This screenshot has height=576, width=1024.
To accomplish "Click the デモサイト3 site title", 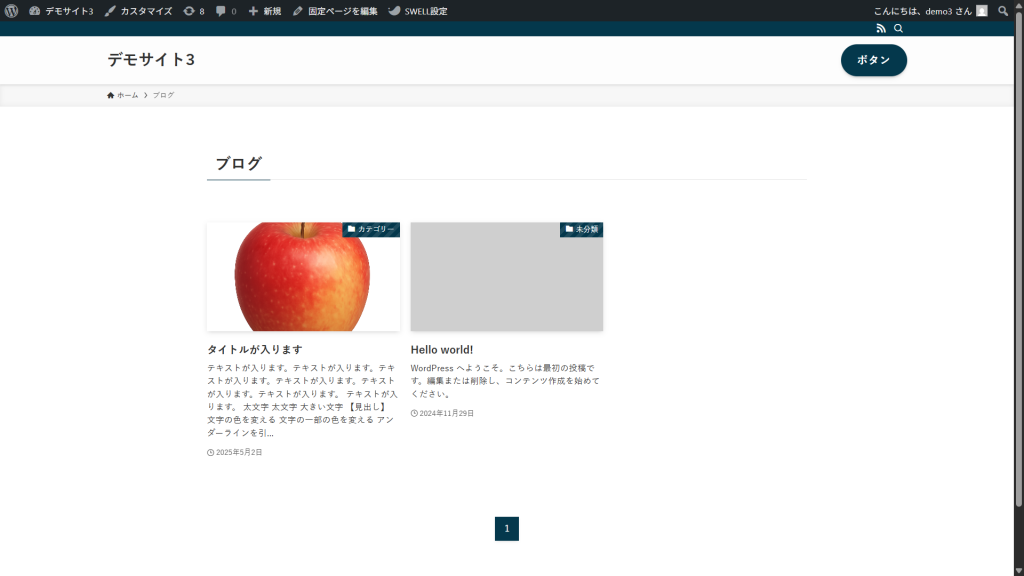I will pyautogui.click(x=151, y=60).
